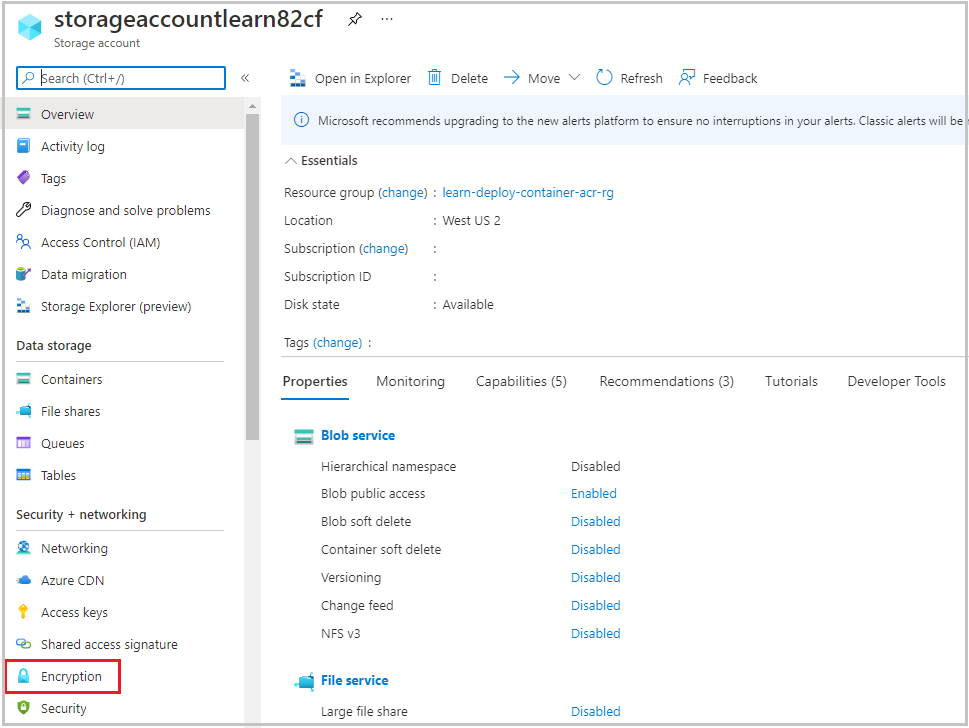Click Disabled link for Change feed

tap(596, 606)
